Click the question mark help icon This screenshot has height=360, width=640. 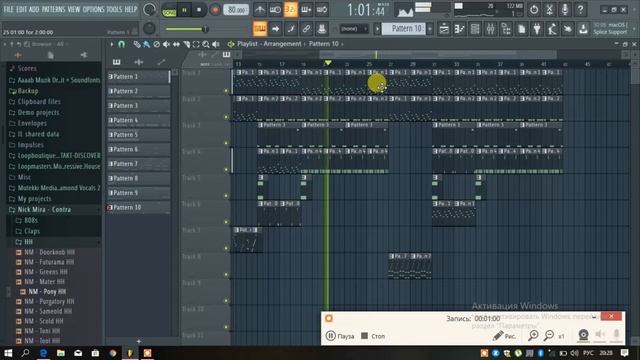point(580,9)
